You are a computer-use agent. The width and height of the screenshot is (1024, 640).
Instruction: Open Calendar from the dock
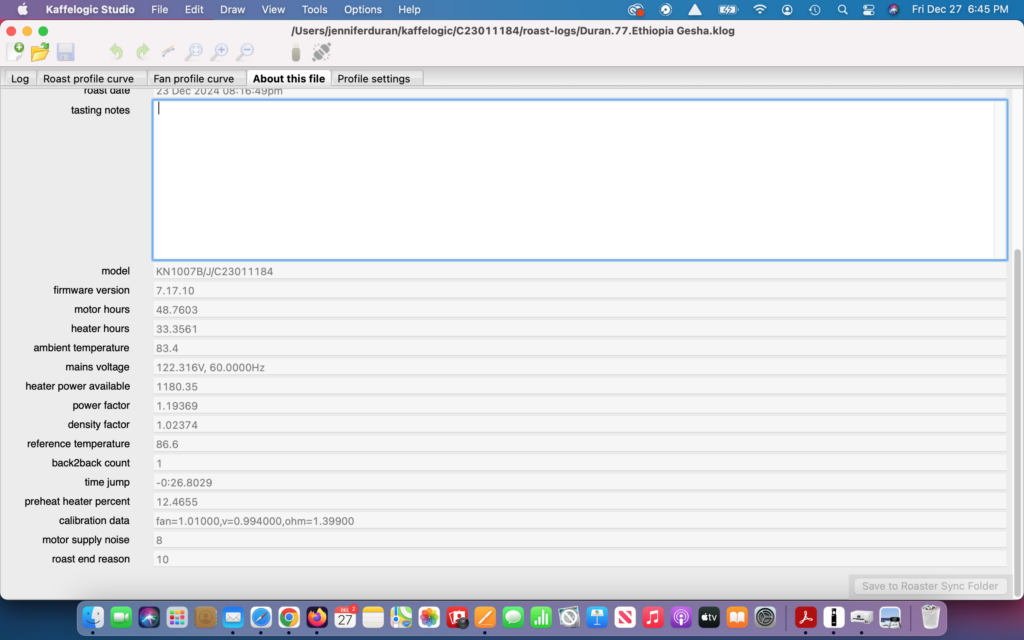345,616
